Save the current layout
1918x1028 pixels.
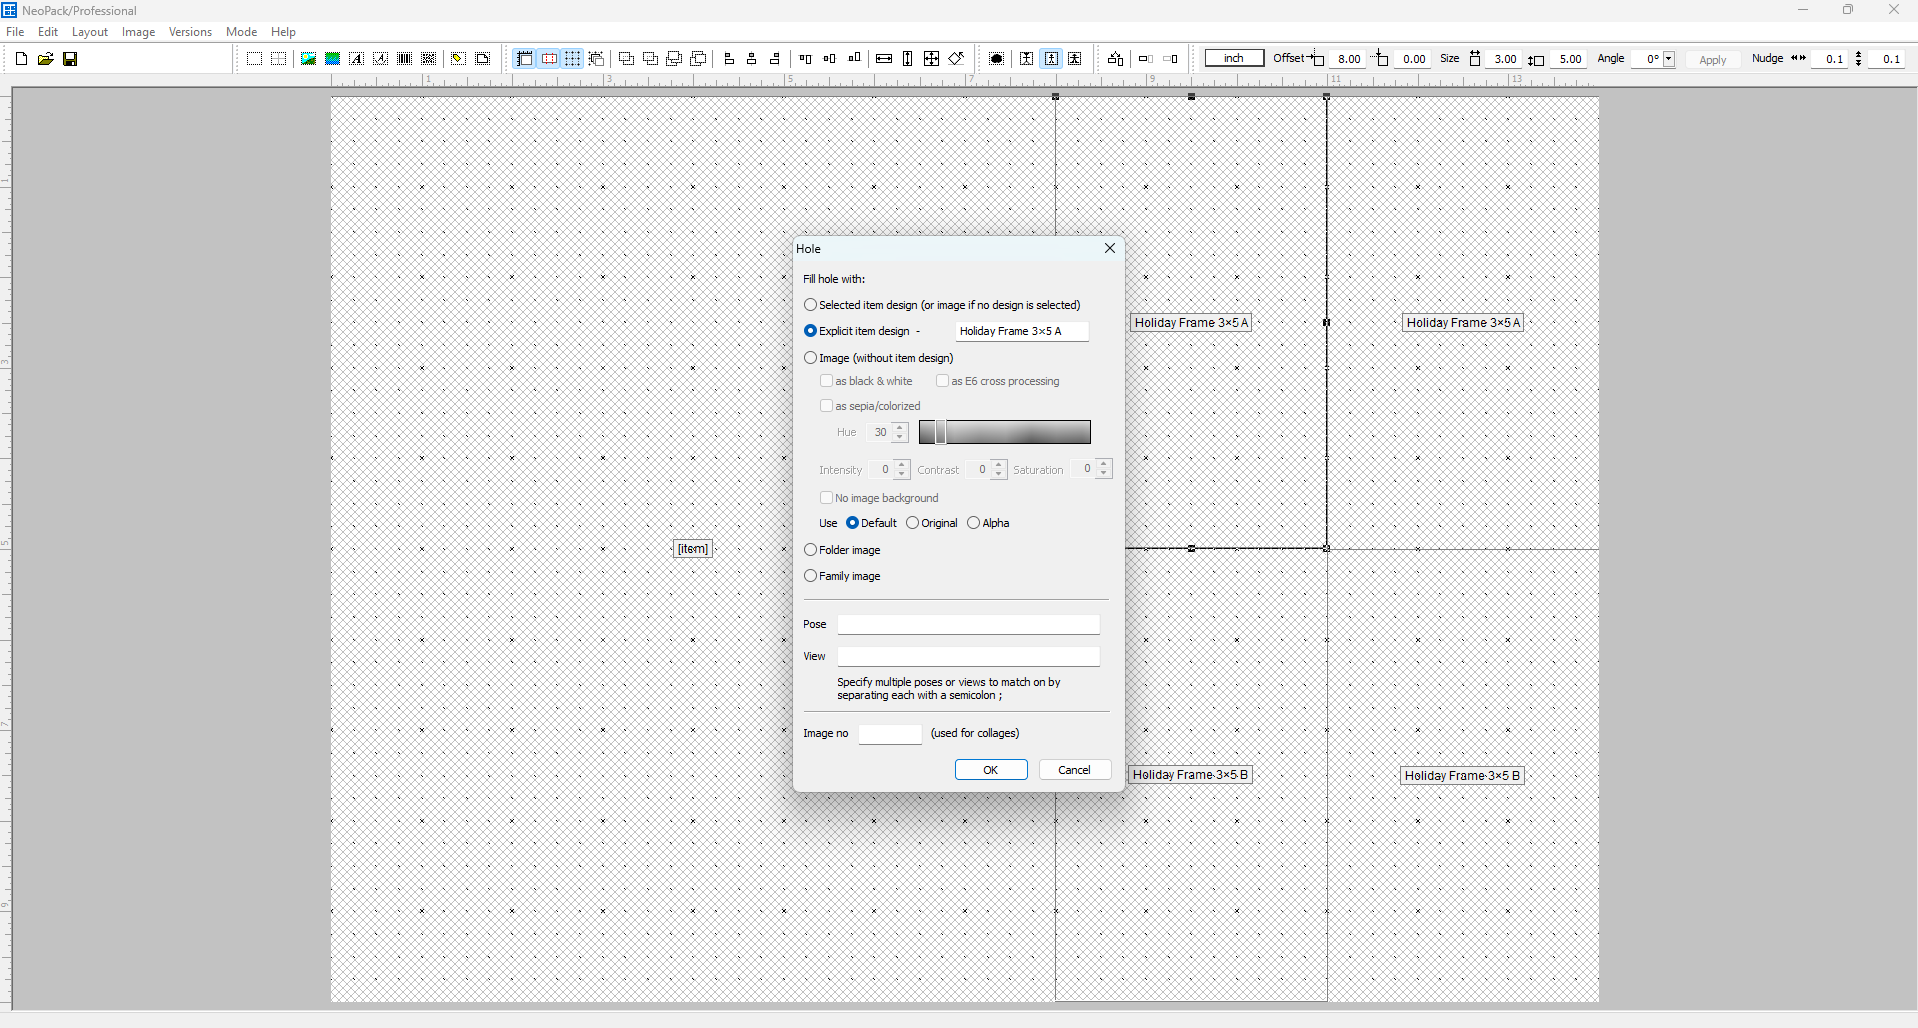[x=70, y=58]
